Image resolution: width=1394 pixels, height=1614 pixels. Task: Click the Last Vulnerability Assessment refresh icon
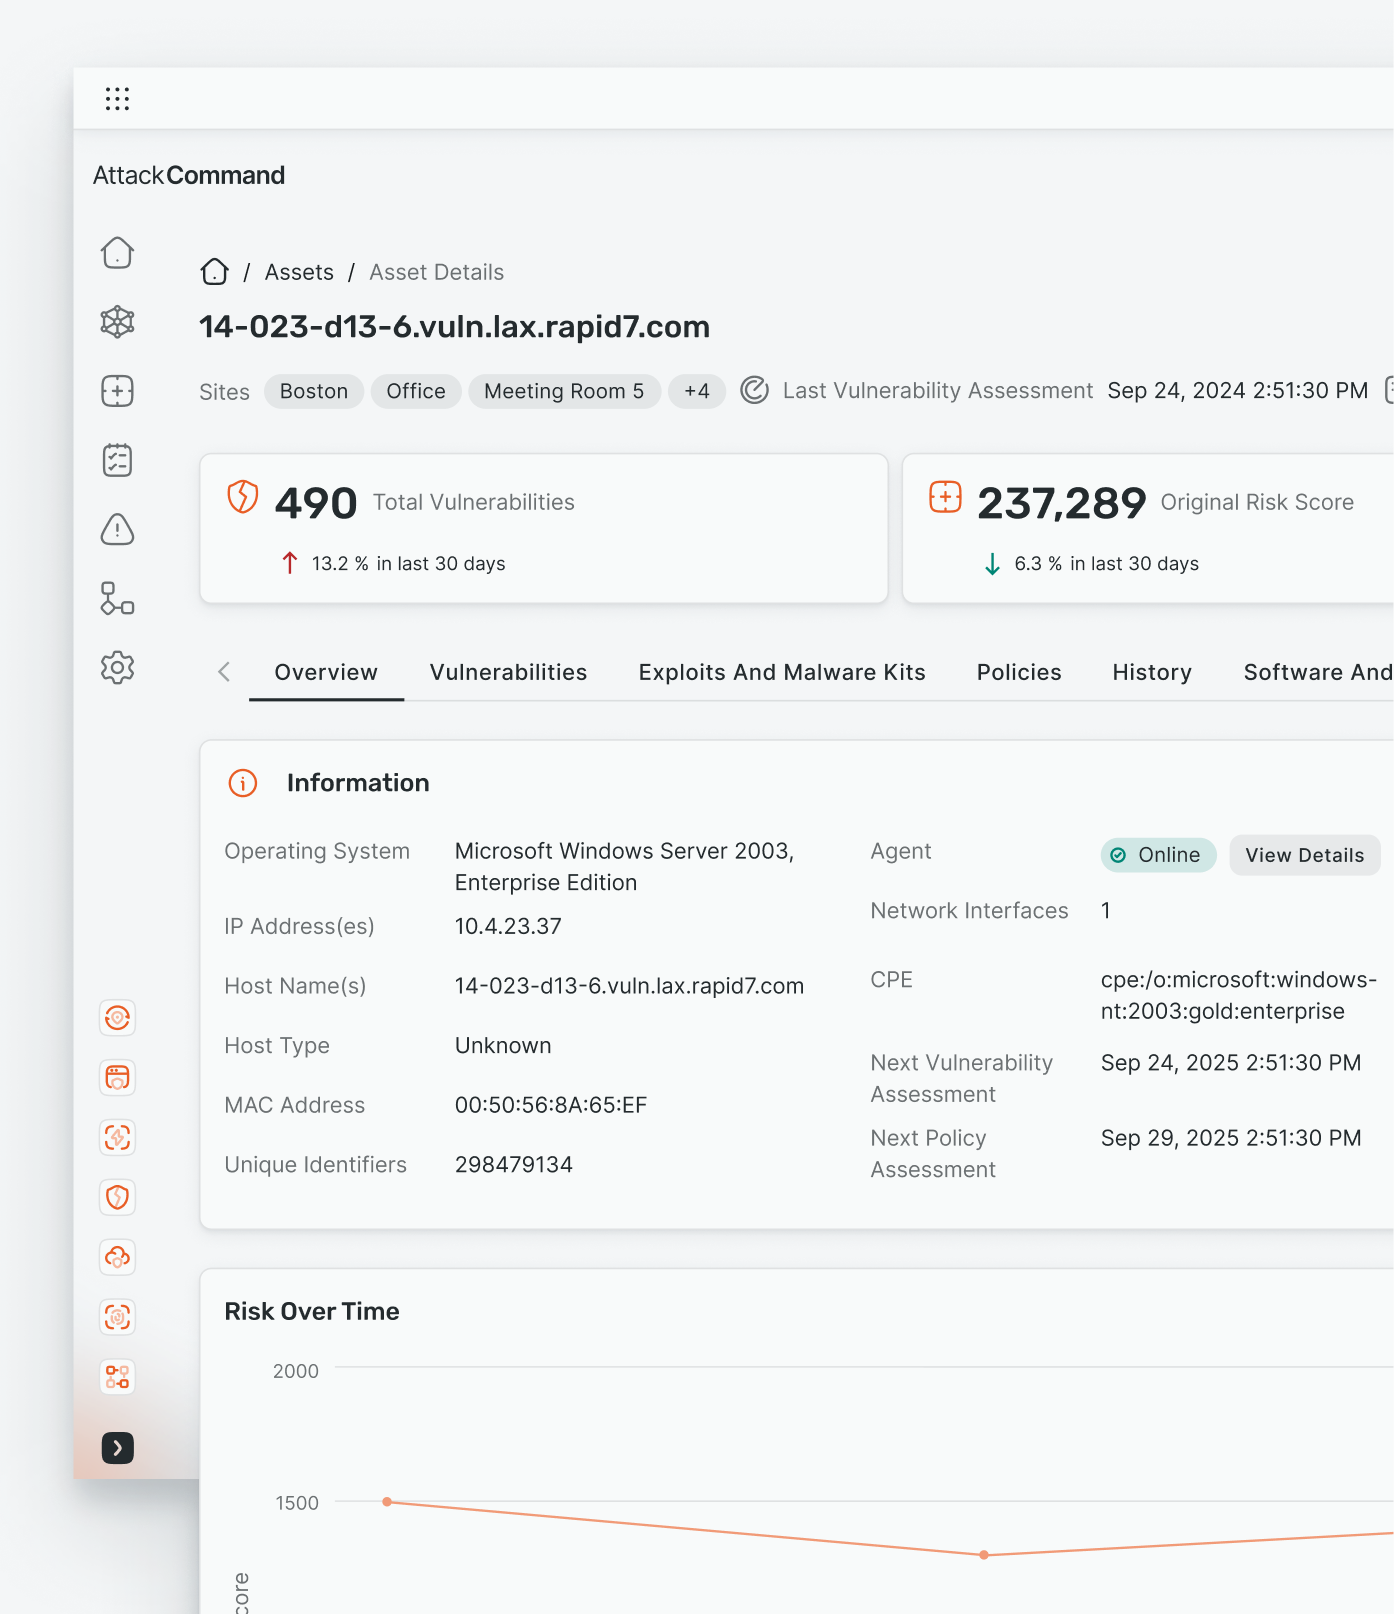click(754, 390)
